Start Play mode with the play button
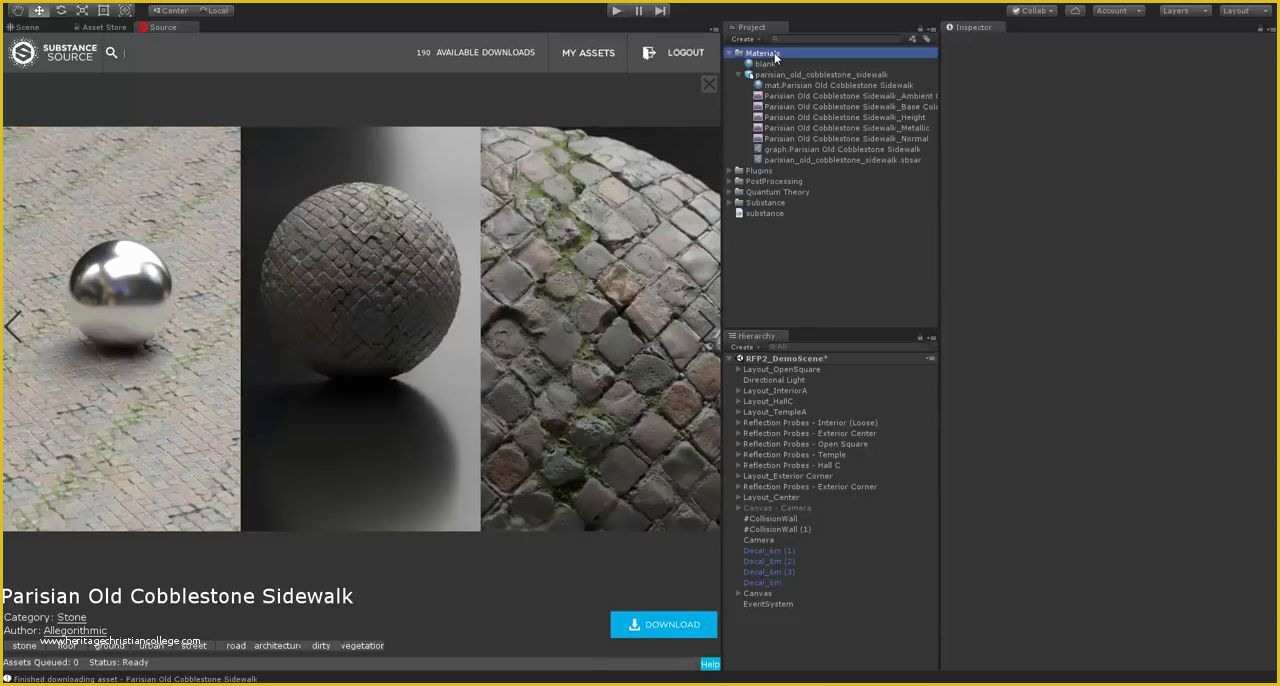The image size is (1280, 686). 616,10
